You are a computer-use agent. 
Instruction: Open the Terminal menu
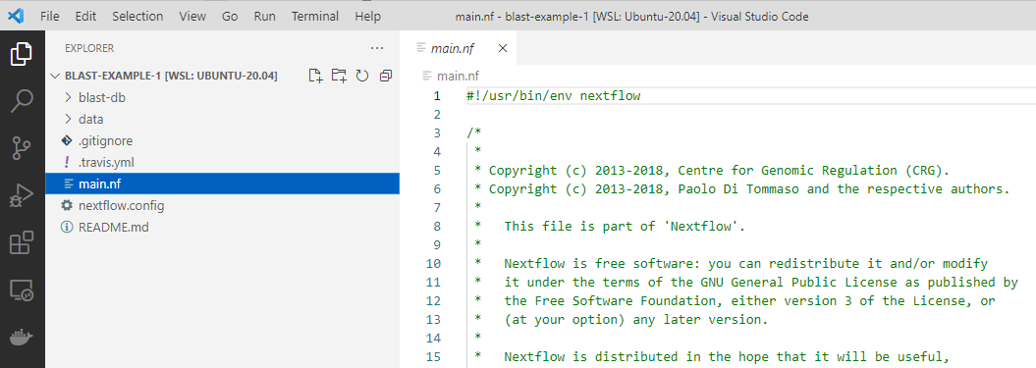(315, 17)
